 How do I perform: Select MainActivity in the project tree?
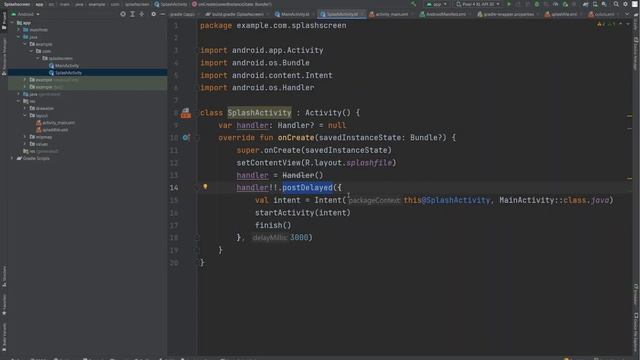[x=67, y=66]
